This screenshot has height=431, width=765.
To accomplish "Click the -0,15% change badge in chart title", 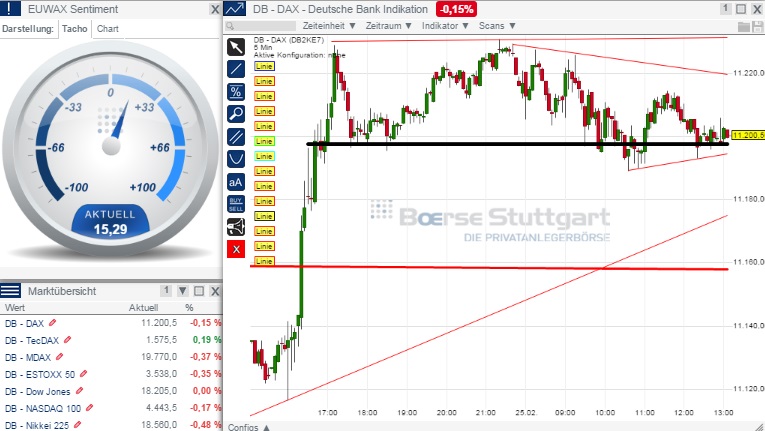I will point(457,9).
